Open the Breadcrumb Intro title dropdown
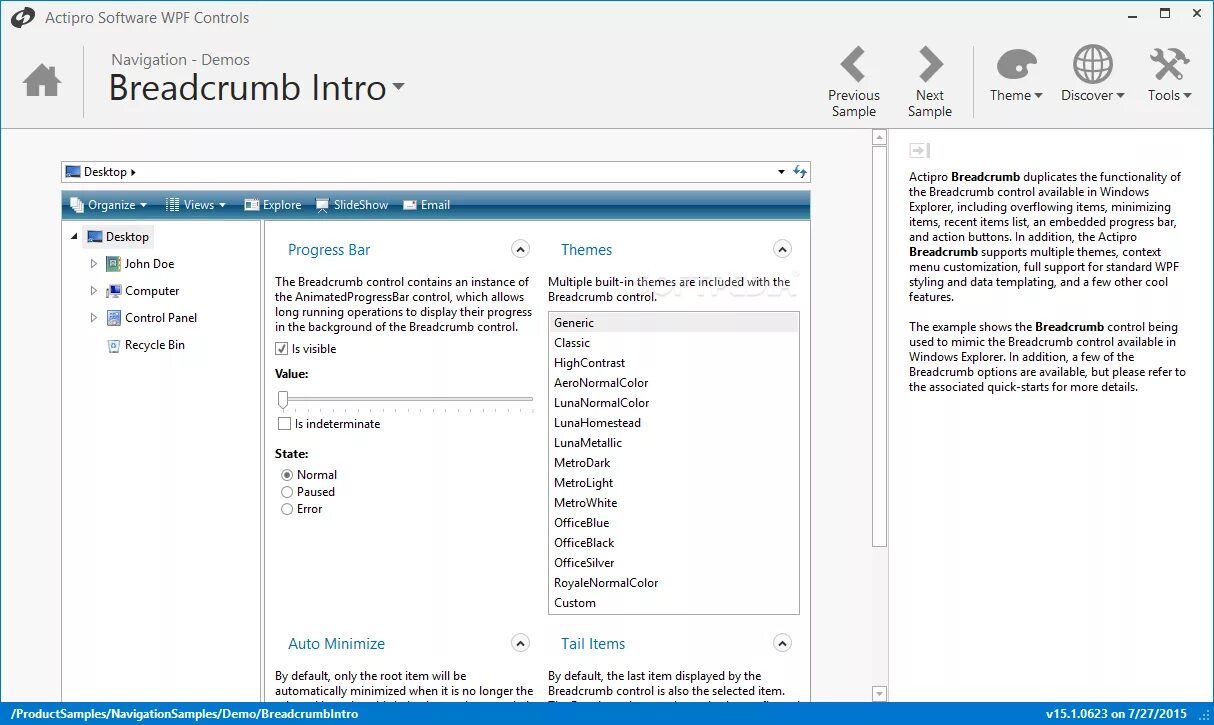The height and width of the screenshot is (725, 1214). (398, 87)
